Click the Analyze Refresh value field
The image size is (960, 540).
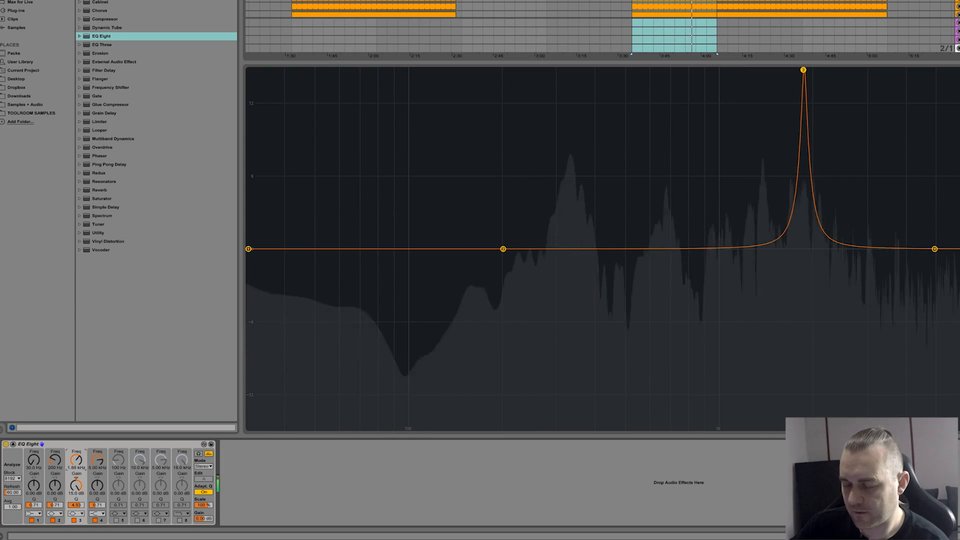(13, 492)
